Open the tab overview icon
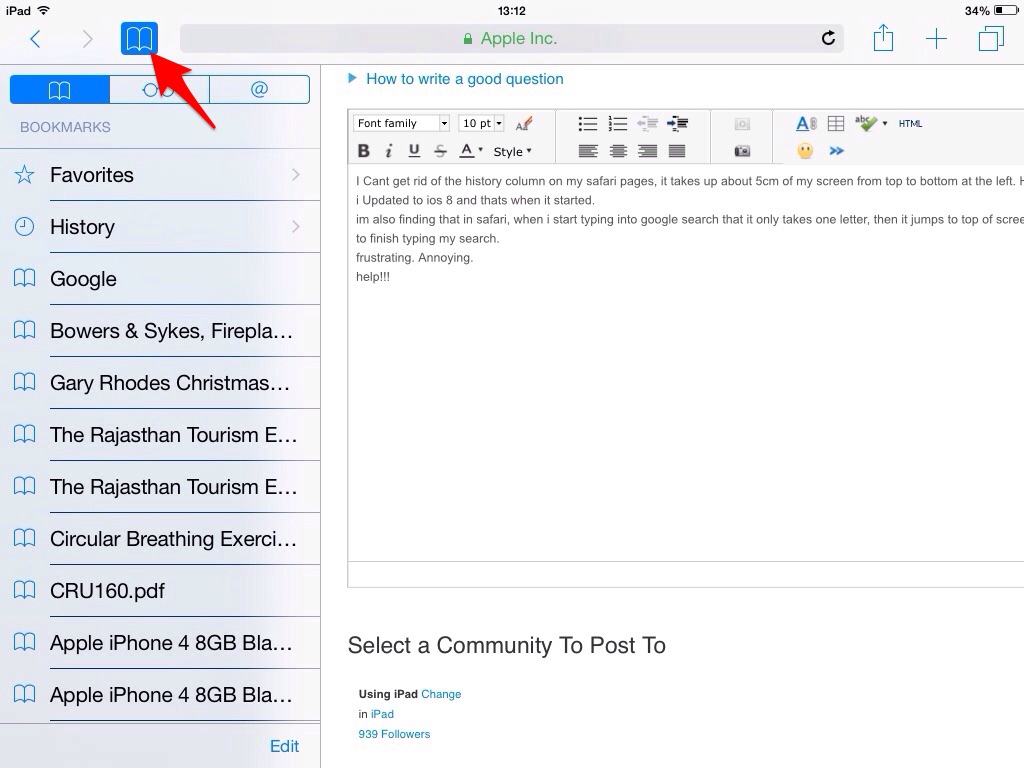 [x=990, y=39]
